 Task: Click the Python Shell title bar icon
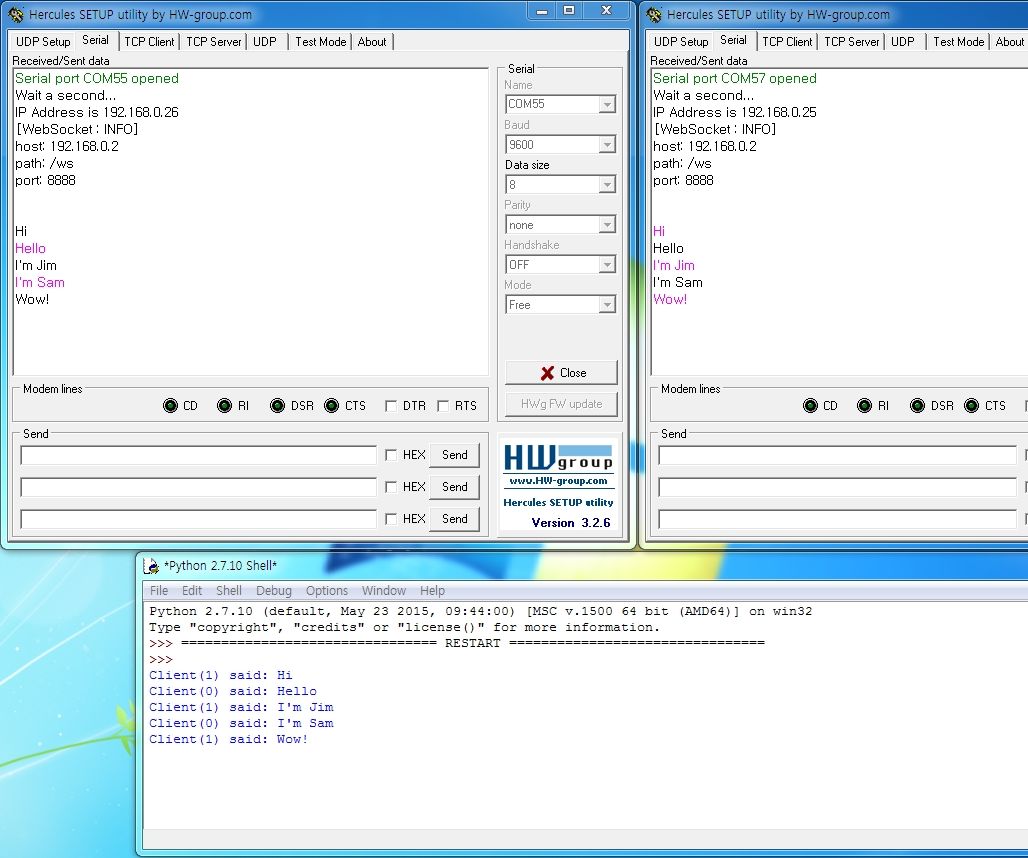tap(152, 565)
